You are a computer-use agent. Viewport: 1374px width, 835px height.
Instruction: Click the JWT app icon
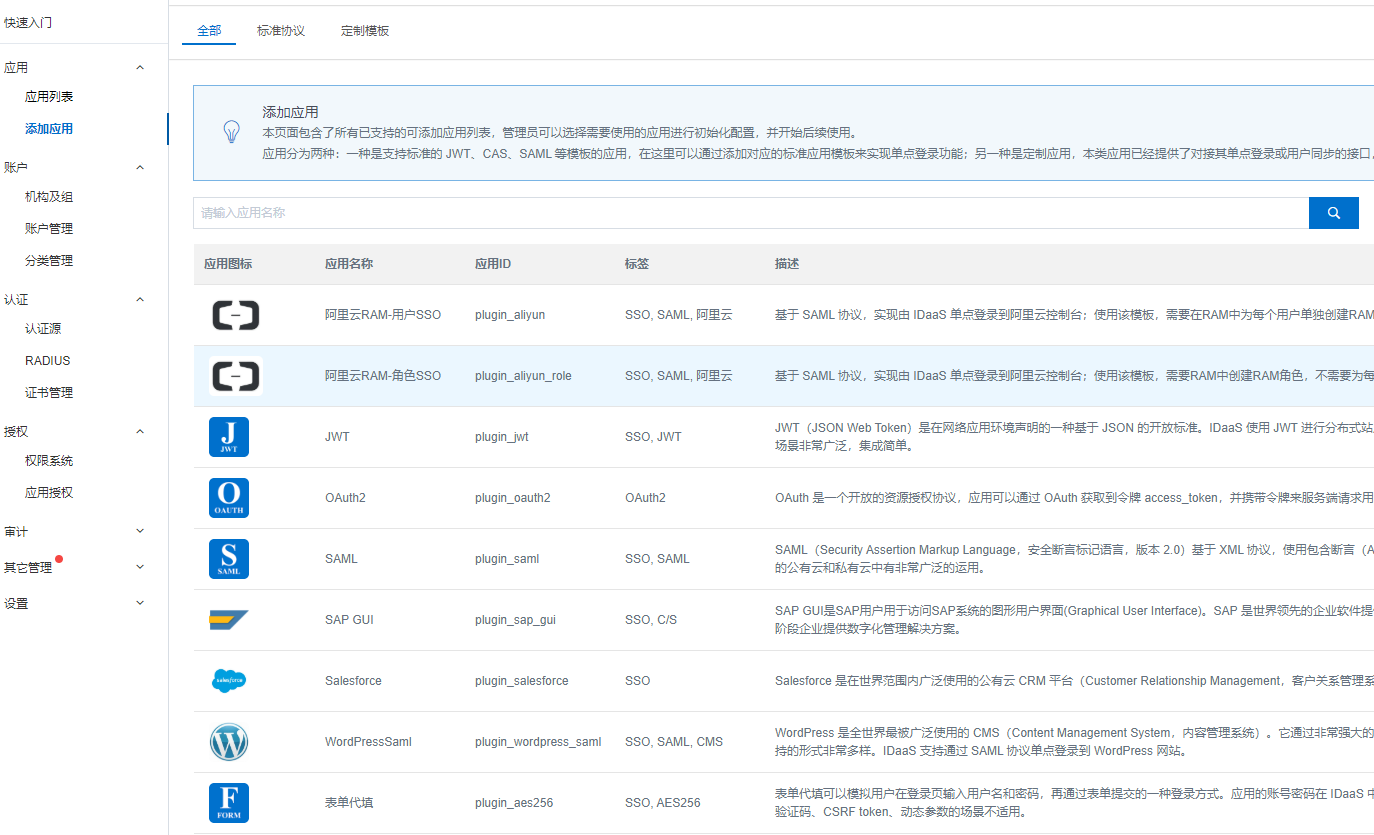(229, 437)
